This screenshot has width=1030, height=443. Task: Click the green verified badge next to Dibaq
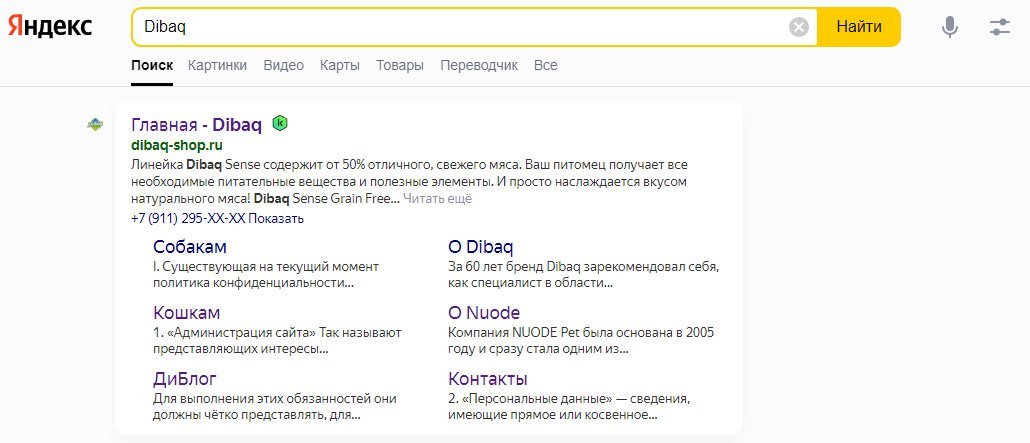pyautogui.click(x=280, y=123)
